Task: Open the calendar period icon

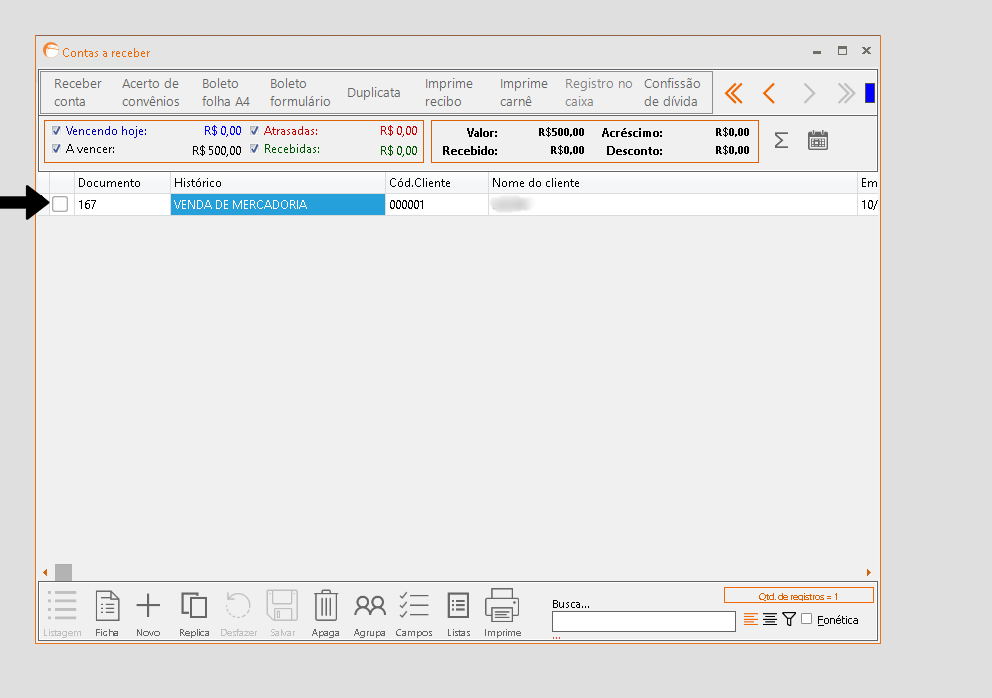Action: click(x=818, y=140)
